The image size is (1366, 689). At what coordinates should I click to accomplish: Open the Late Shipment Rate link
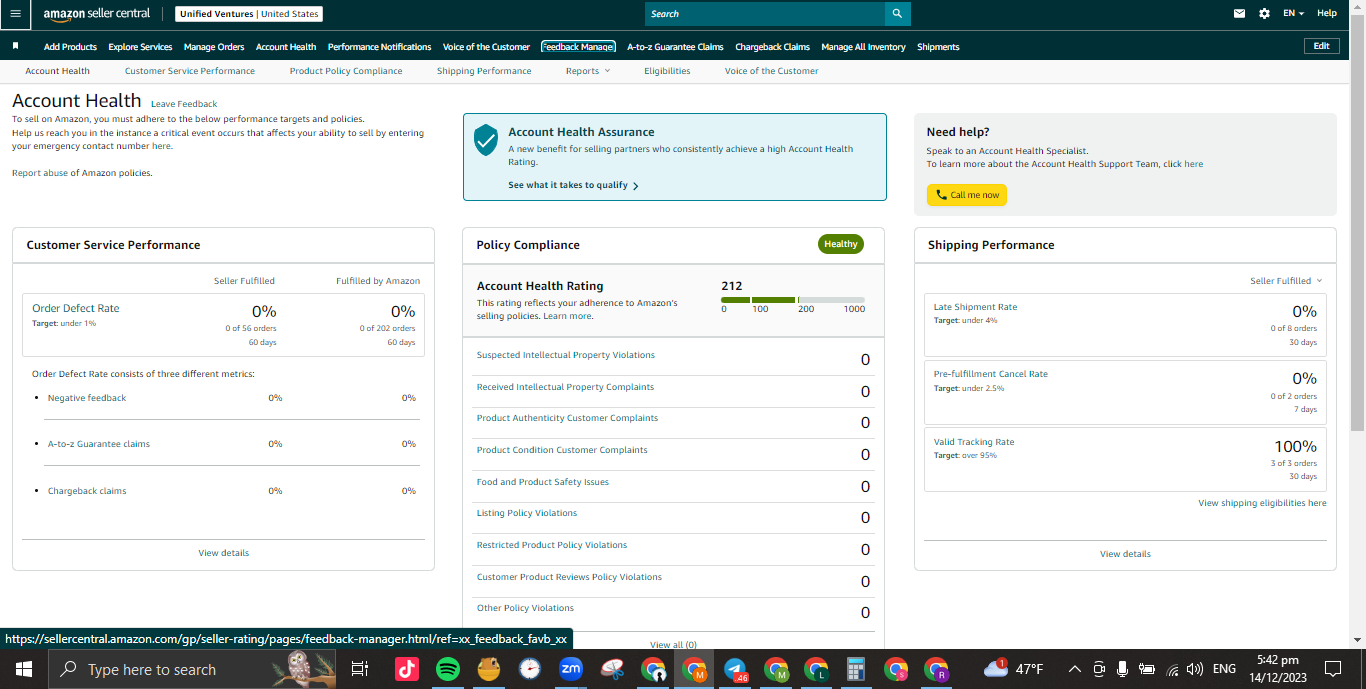[x=975, y=307]
